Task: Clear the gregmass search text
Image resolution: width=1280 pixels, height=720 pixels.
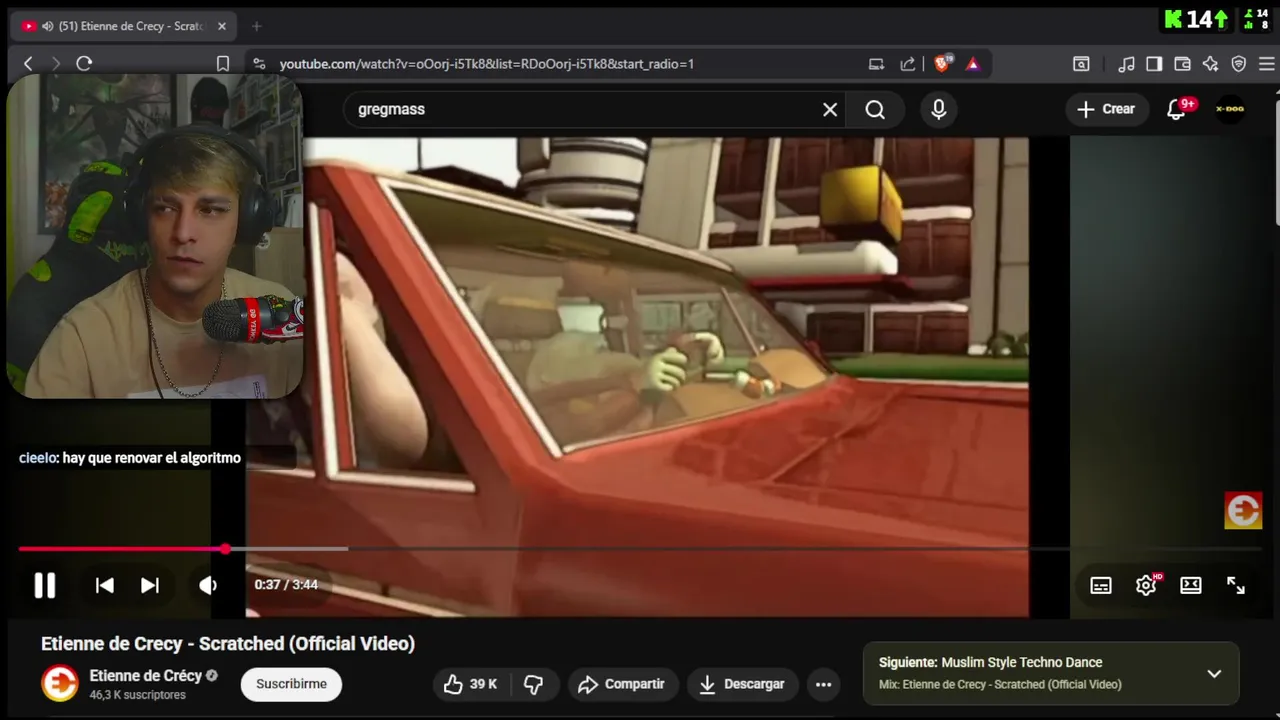Action: [830, 110]
